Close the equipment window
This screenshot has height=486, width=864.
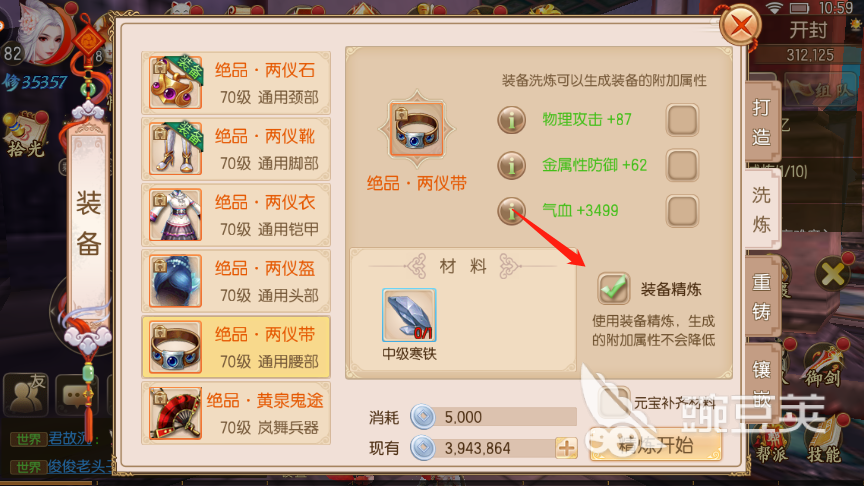(741, 25)
